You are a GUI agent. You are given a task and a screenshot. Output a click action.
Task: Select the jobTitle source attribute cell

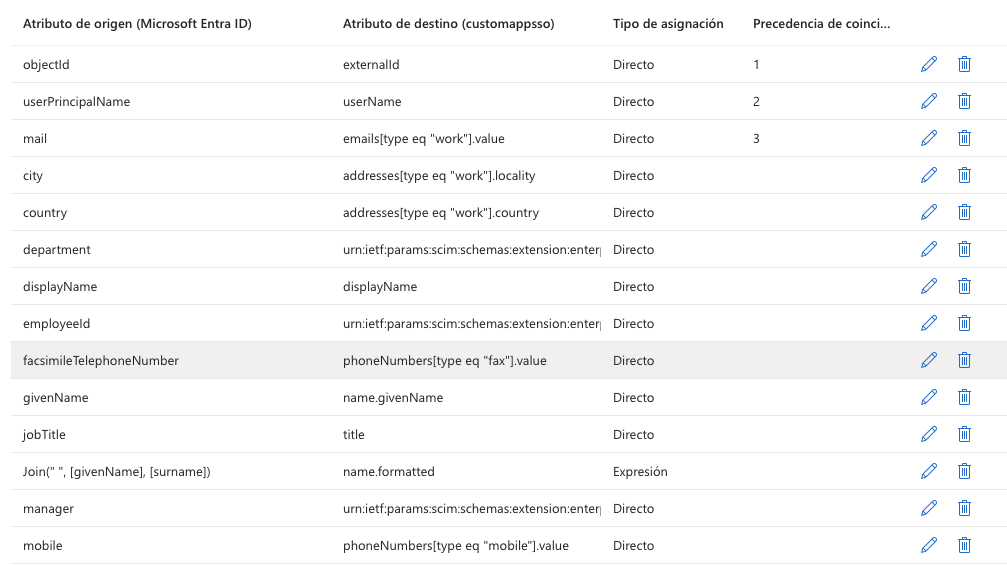pyautogui.click(x=44, y=435)
